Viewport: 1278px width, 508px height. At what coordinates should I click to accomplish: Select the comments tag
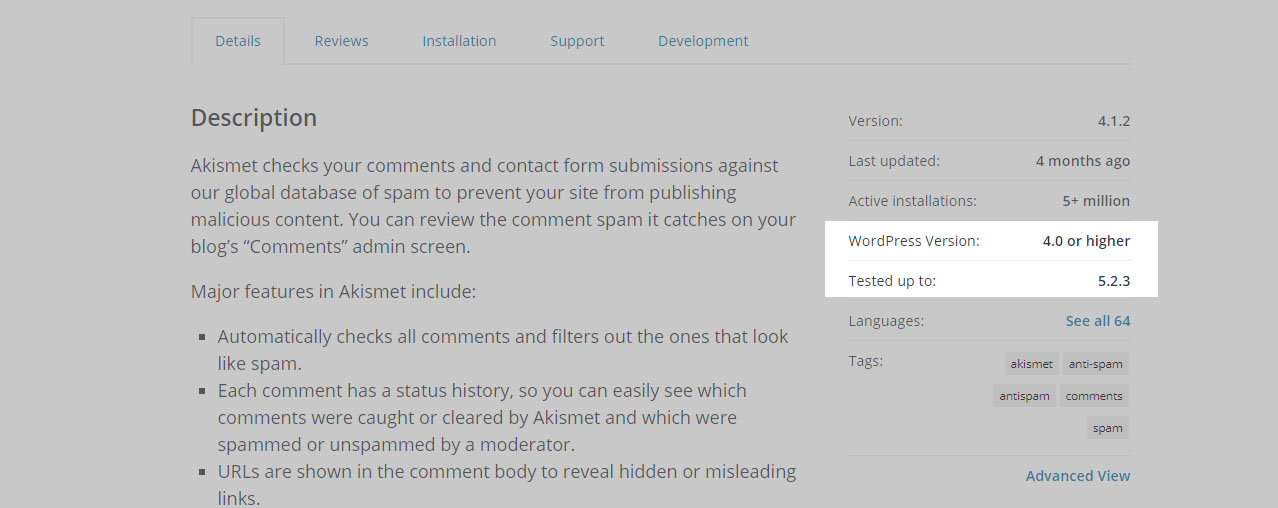click(1094, 396)
